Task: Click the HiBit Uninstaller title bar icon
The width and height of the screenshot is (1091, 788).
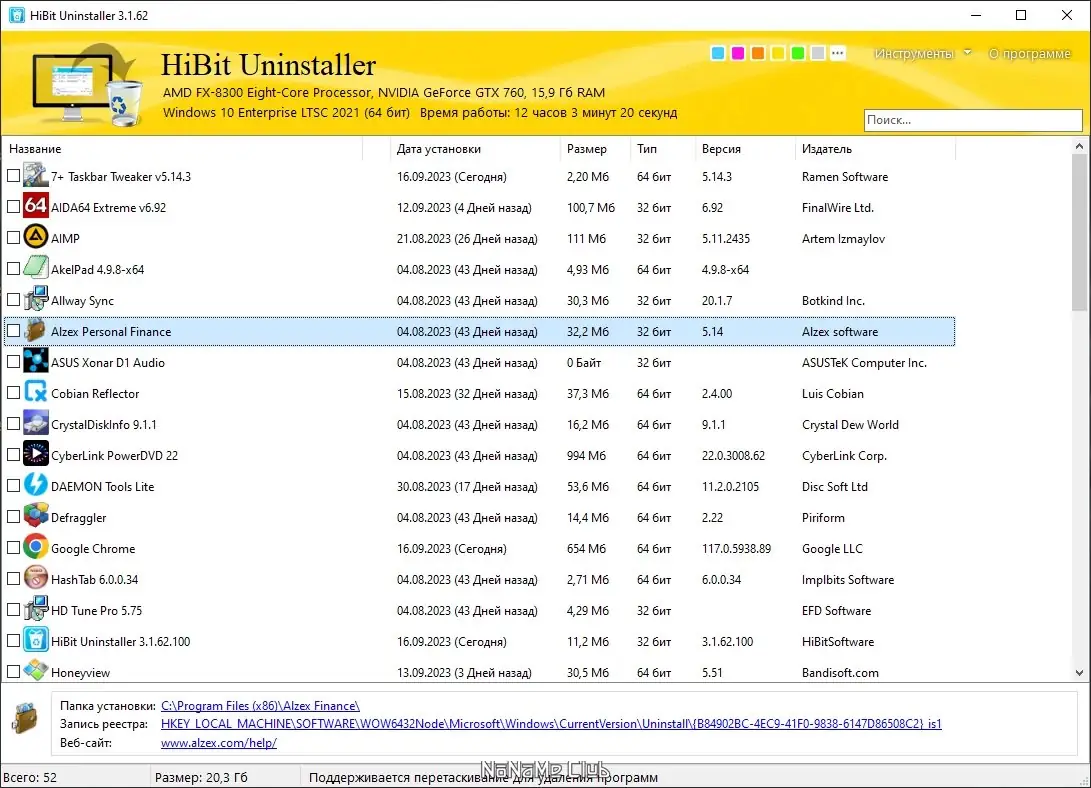Action: click(x=17, y=15)
